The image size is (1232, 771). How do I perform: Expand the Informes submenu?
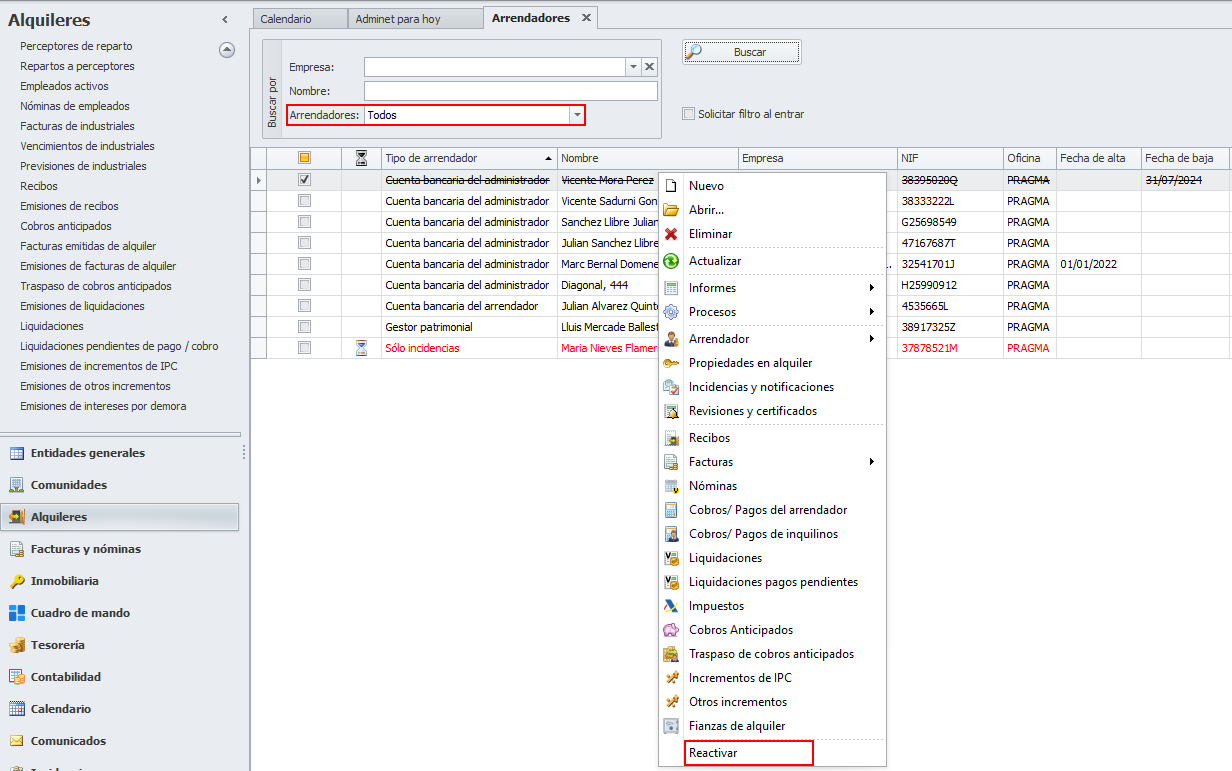(872, 288)
